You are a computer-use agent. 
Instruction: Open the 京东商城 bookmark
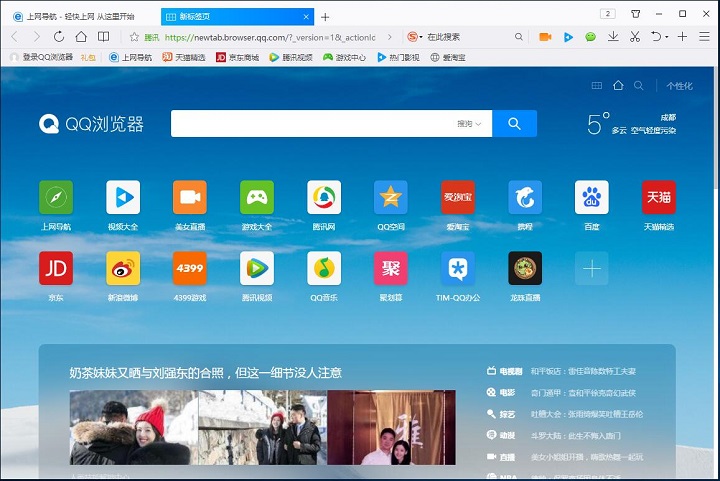tap(238, 57)
